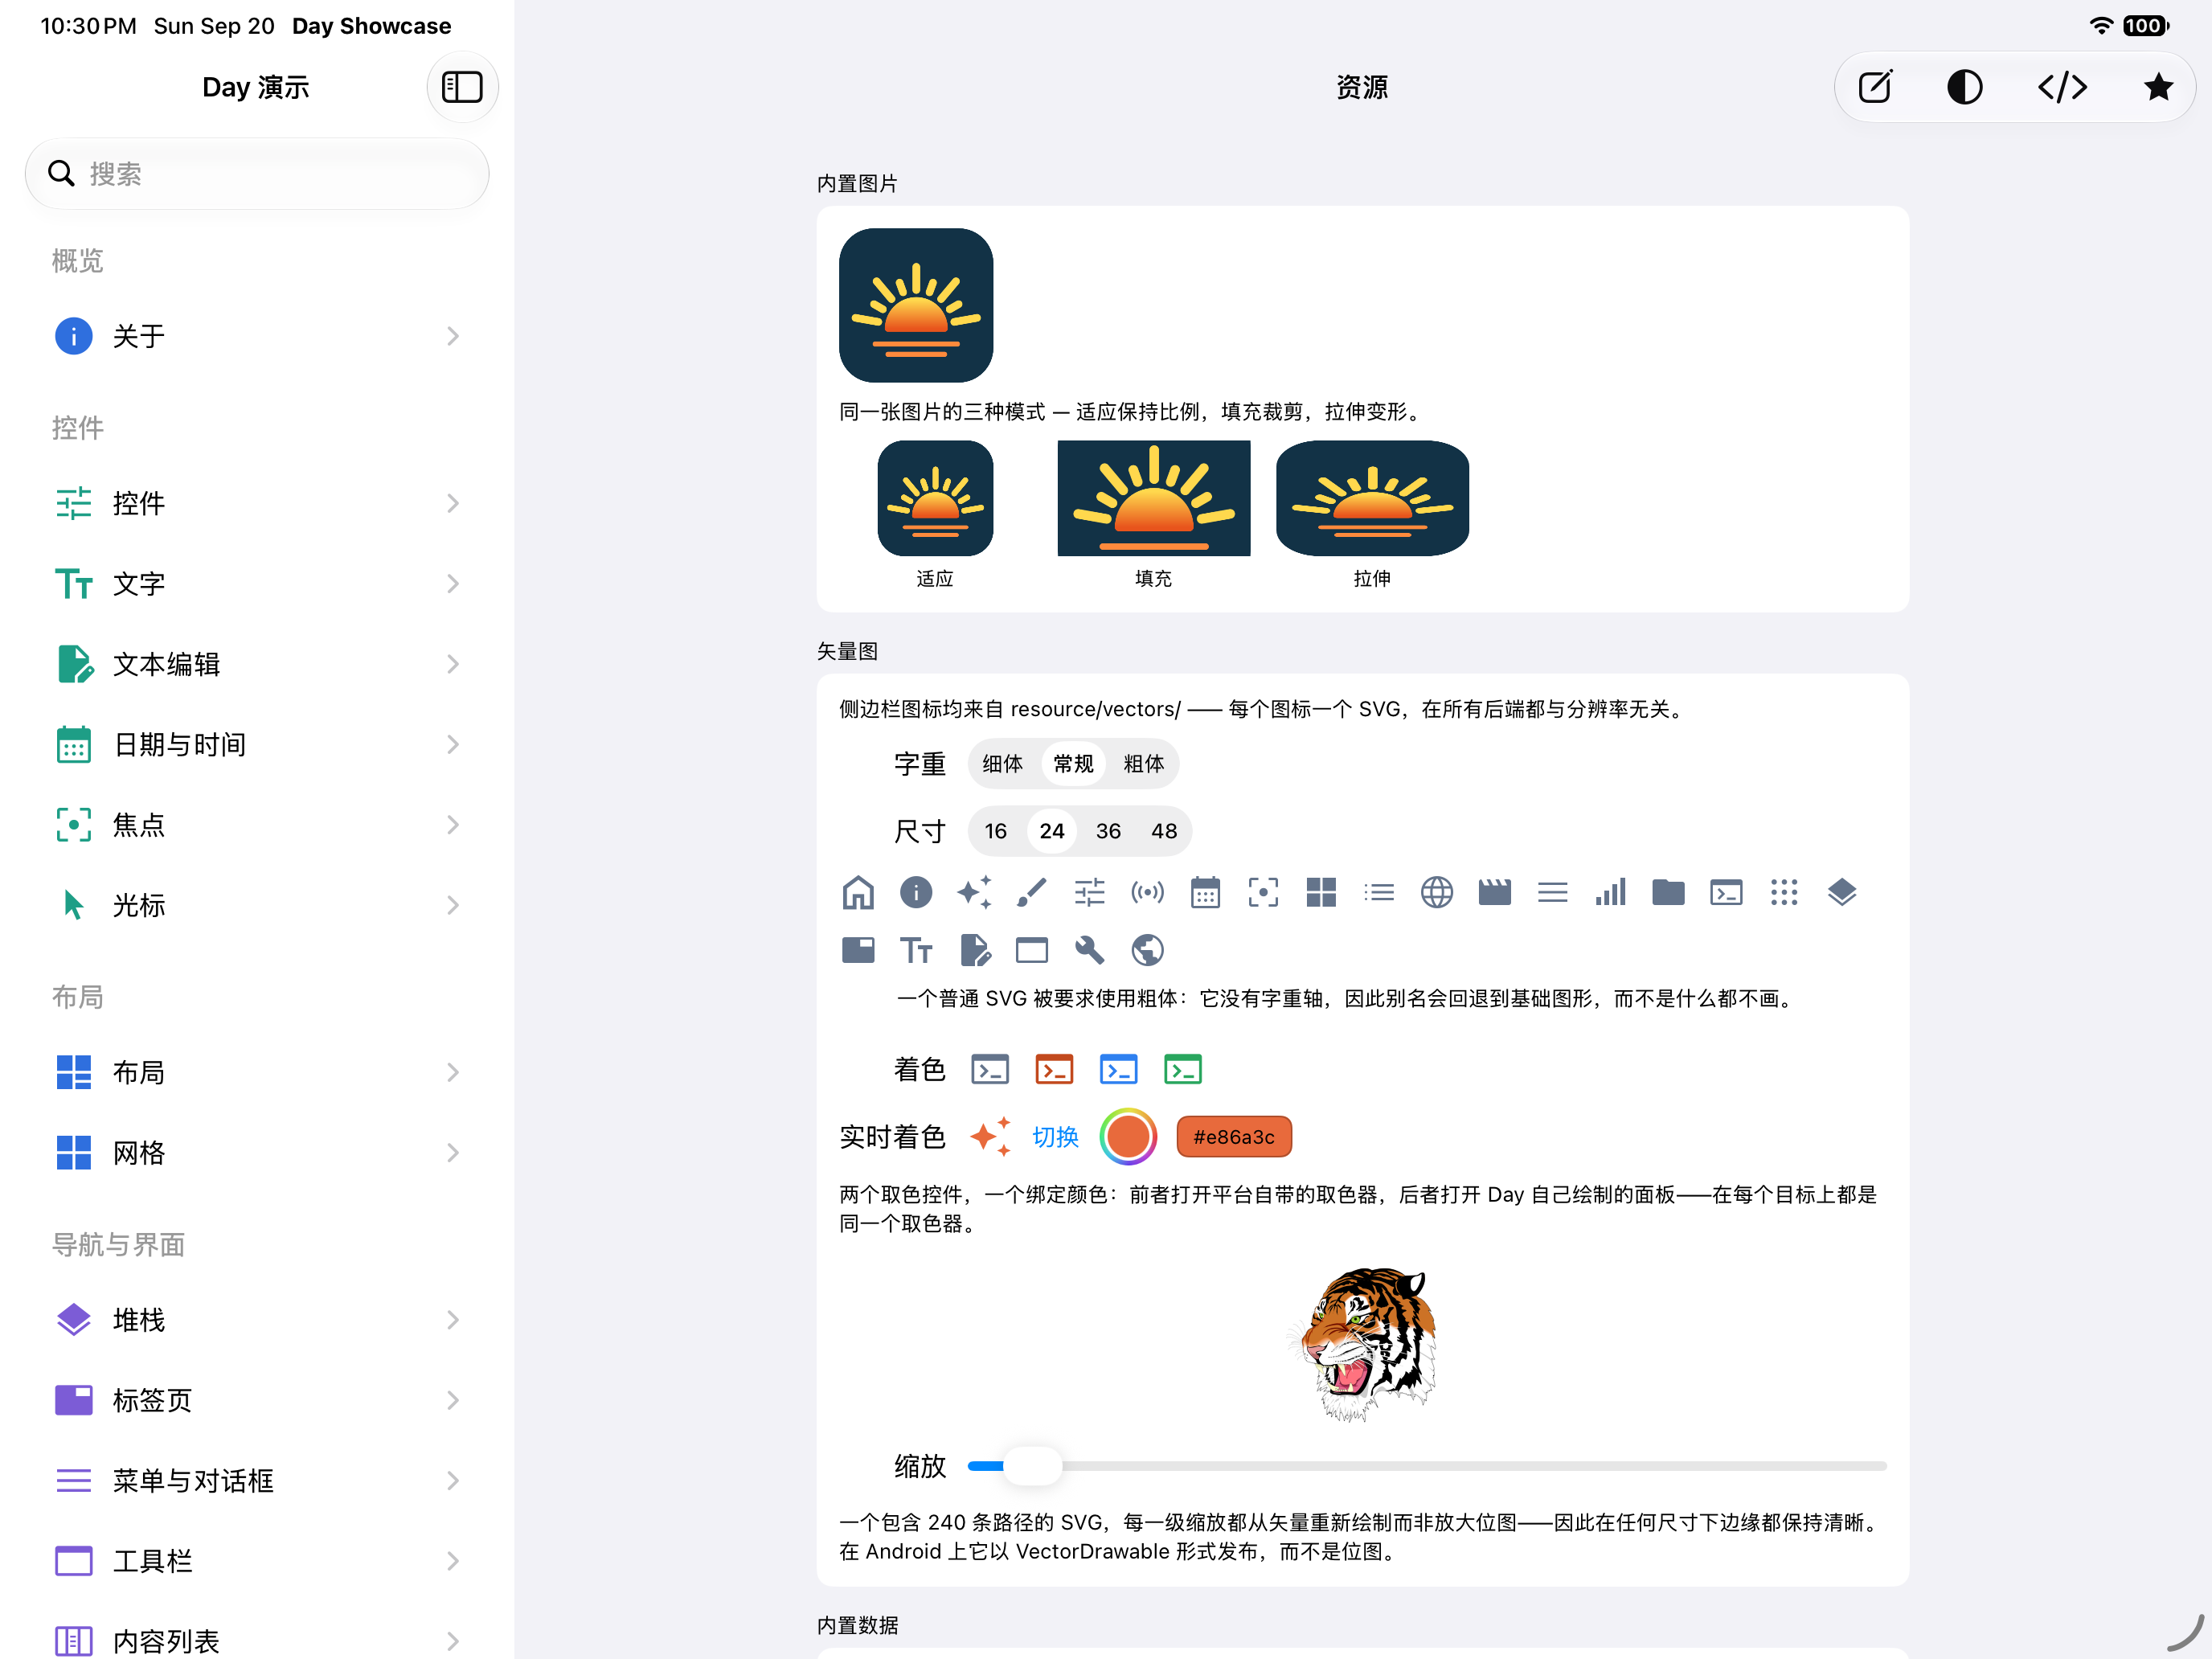Click the 缩放 slider track
This screenshot has width=2212, height=1659.
click(1427, 1466)
